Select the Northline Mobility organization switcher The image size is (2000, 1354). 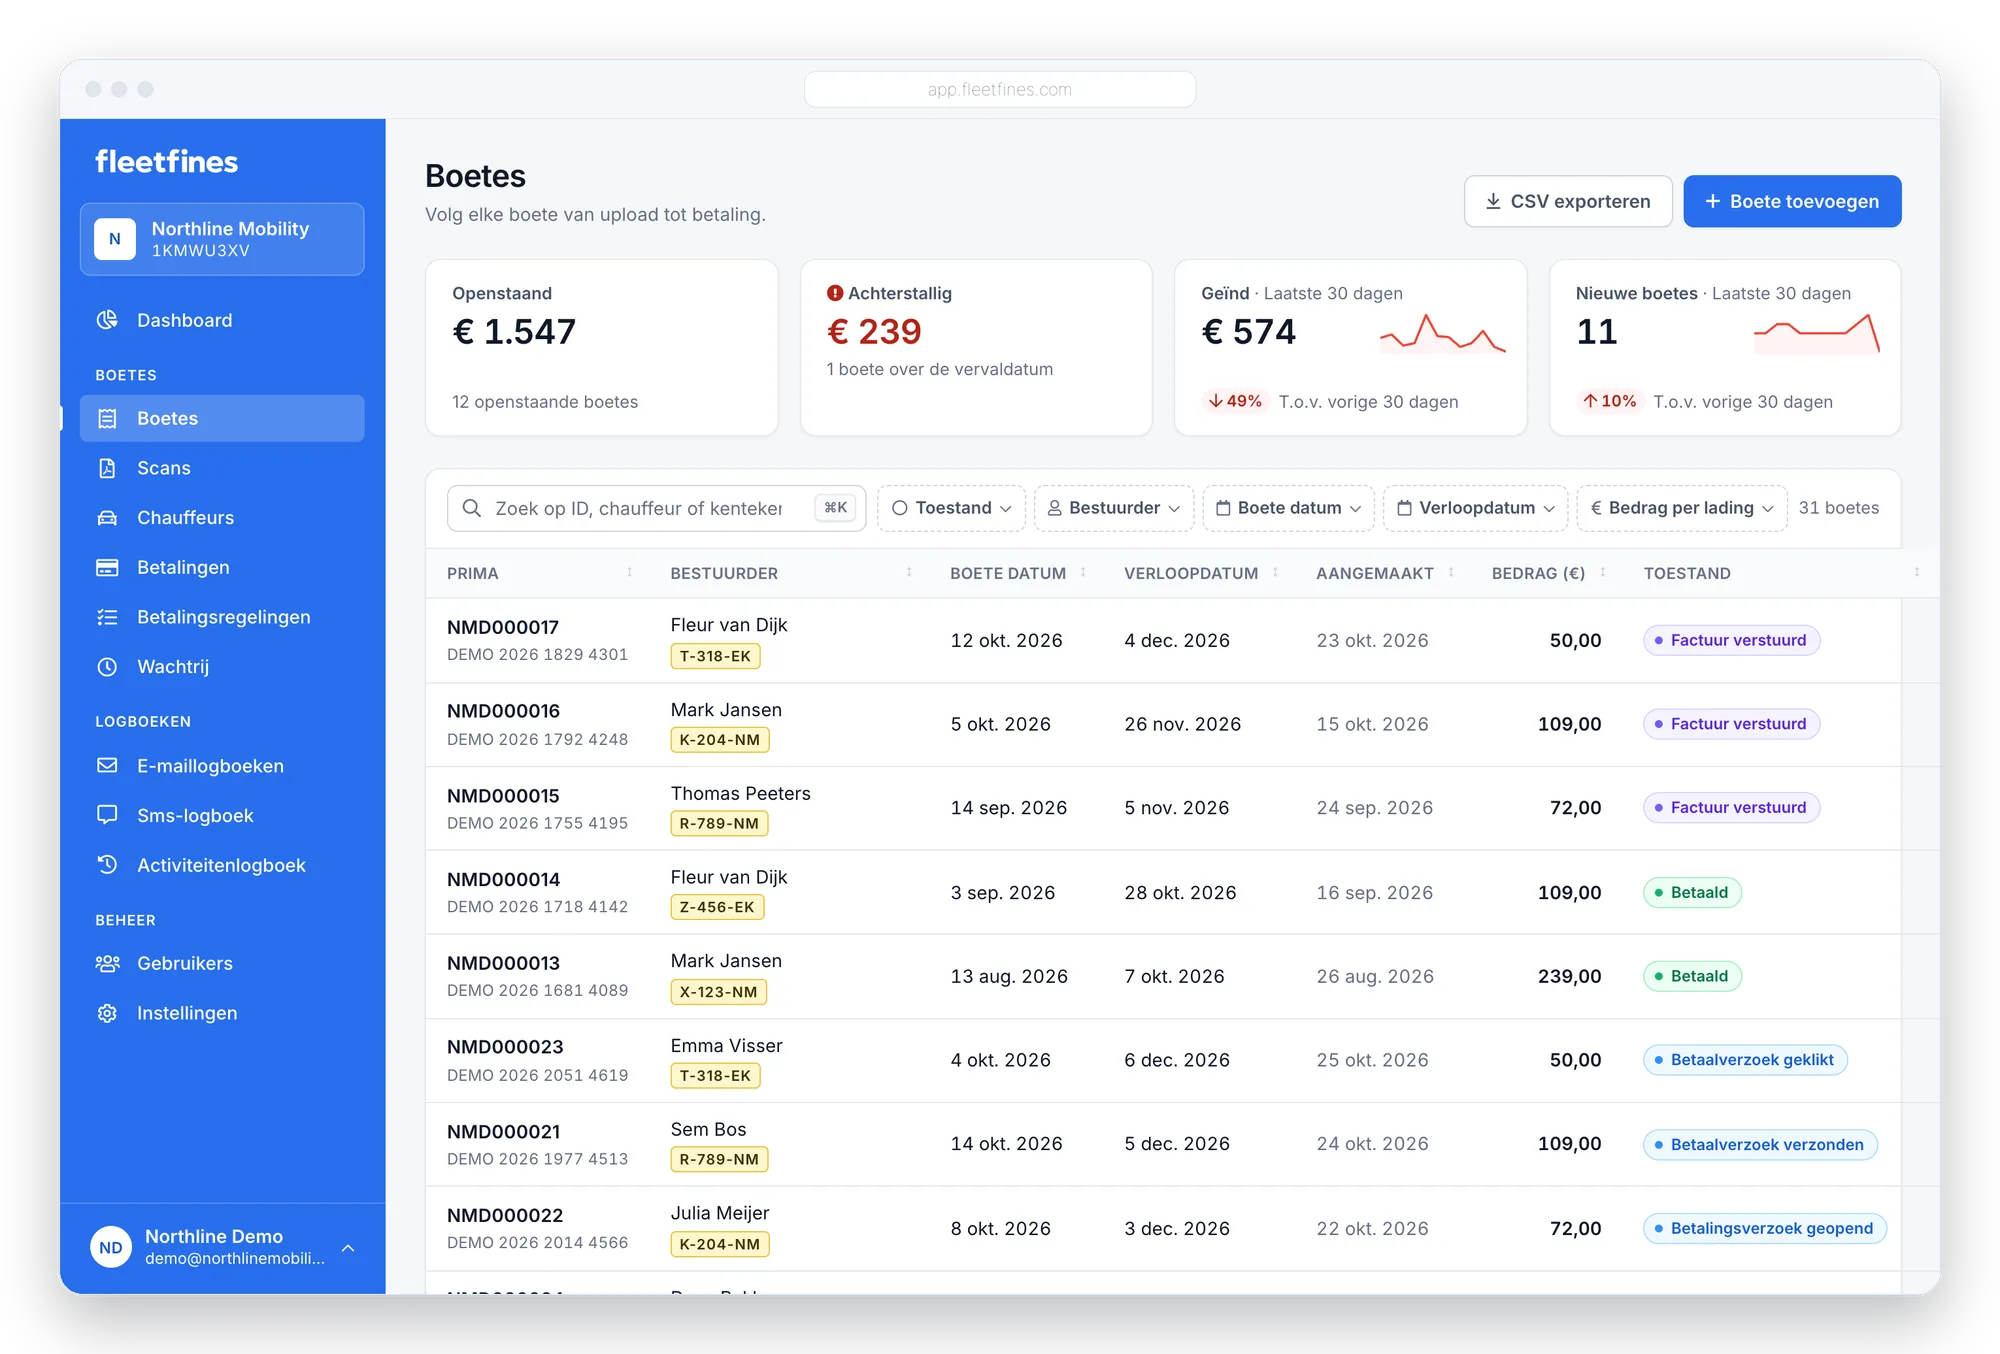coord(222,239)
